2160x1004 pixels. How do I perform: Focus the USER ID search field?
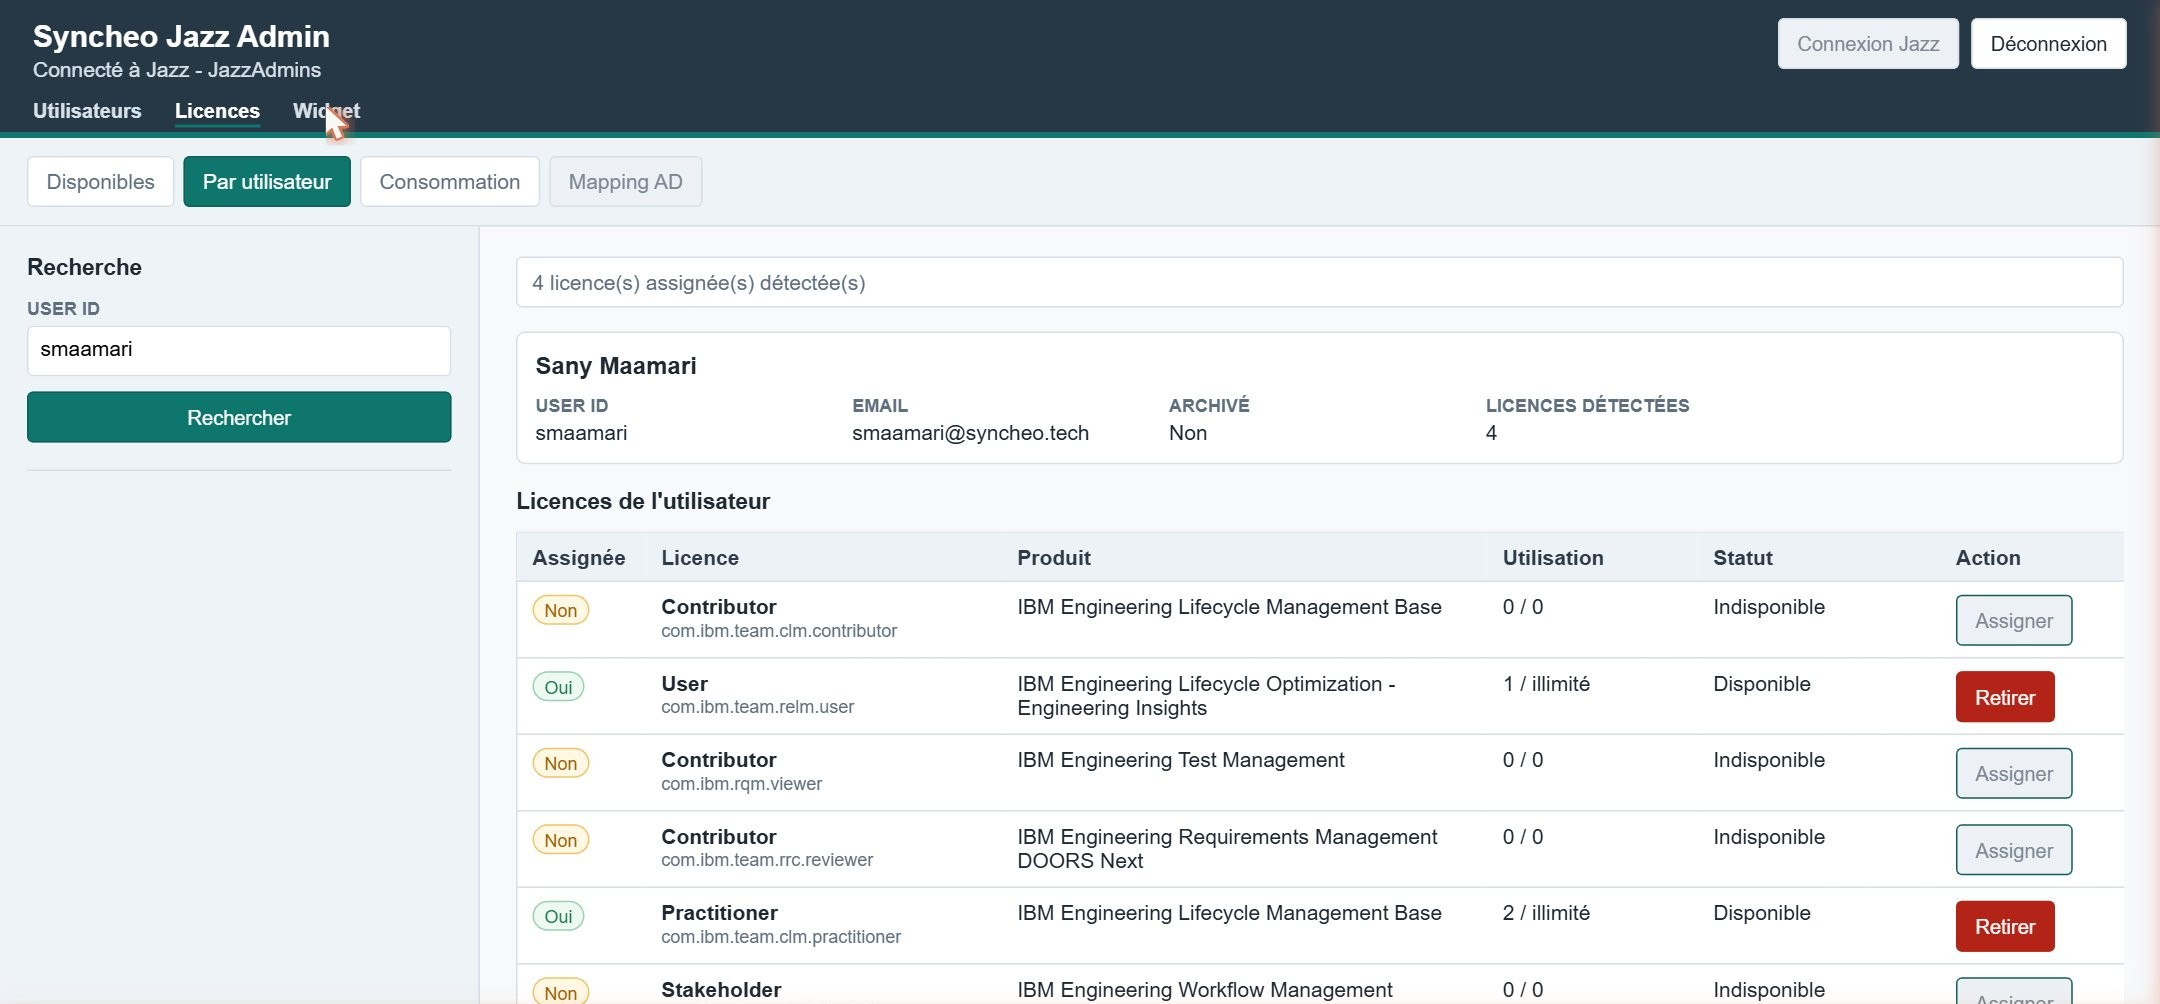pyautogui.click(x=239, y=350)
